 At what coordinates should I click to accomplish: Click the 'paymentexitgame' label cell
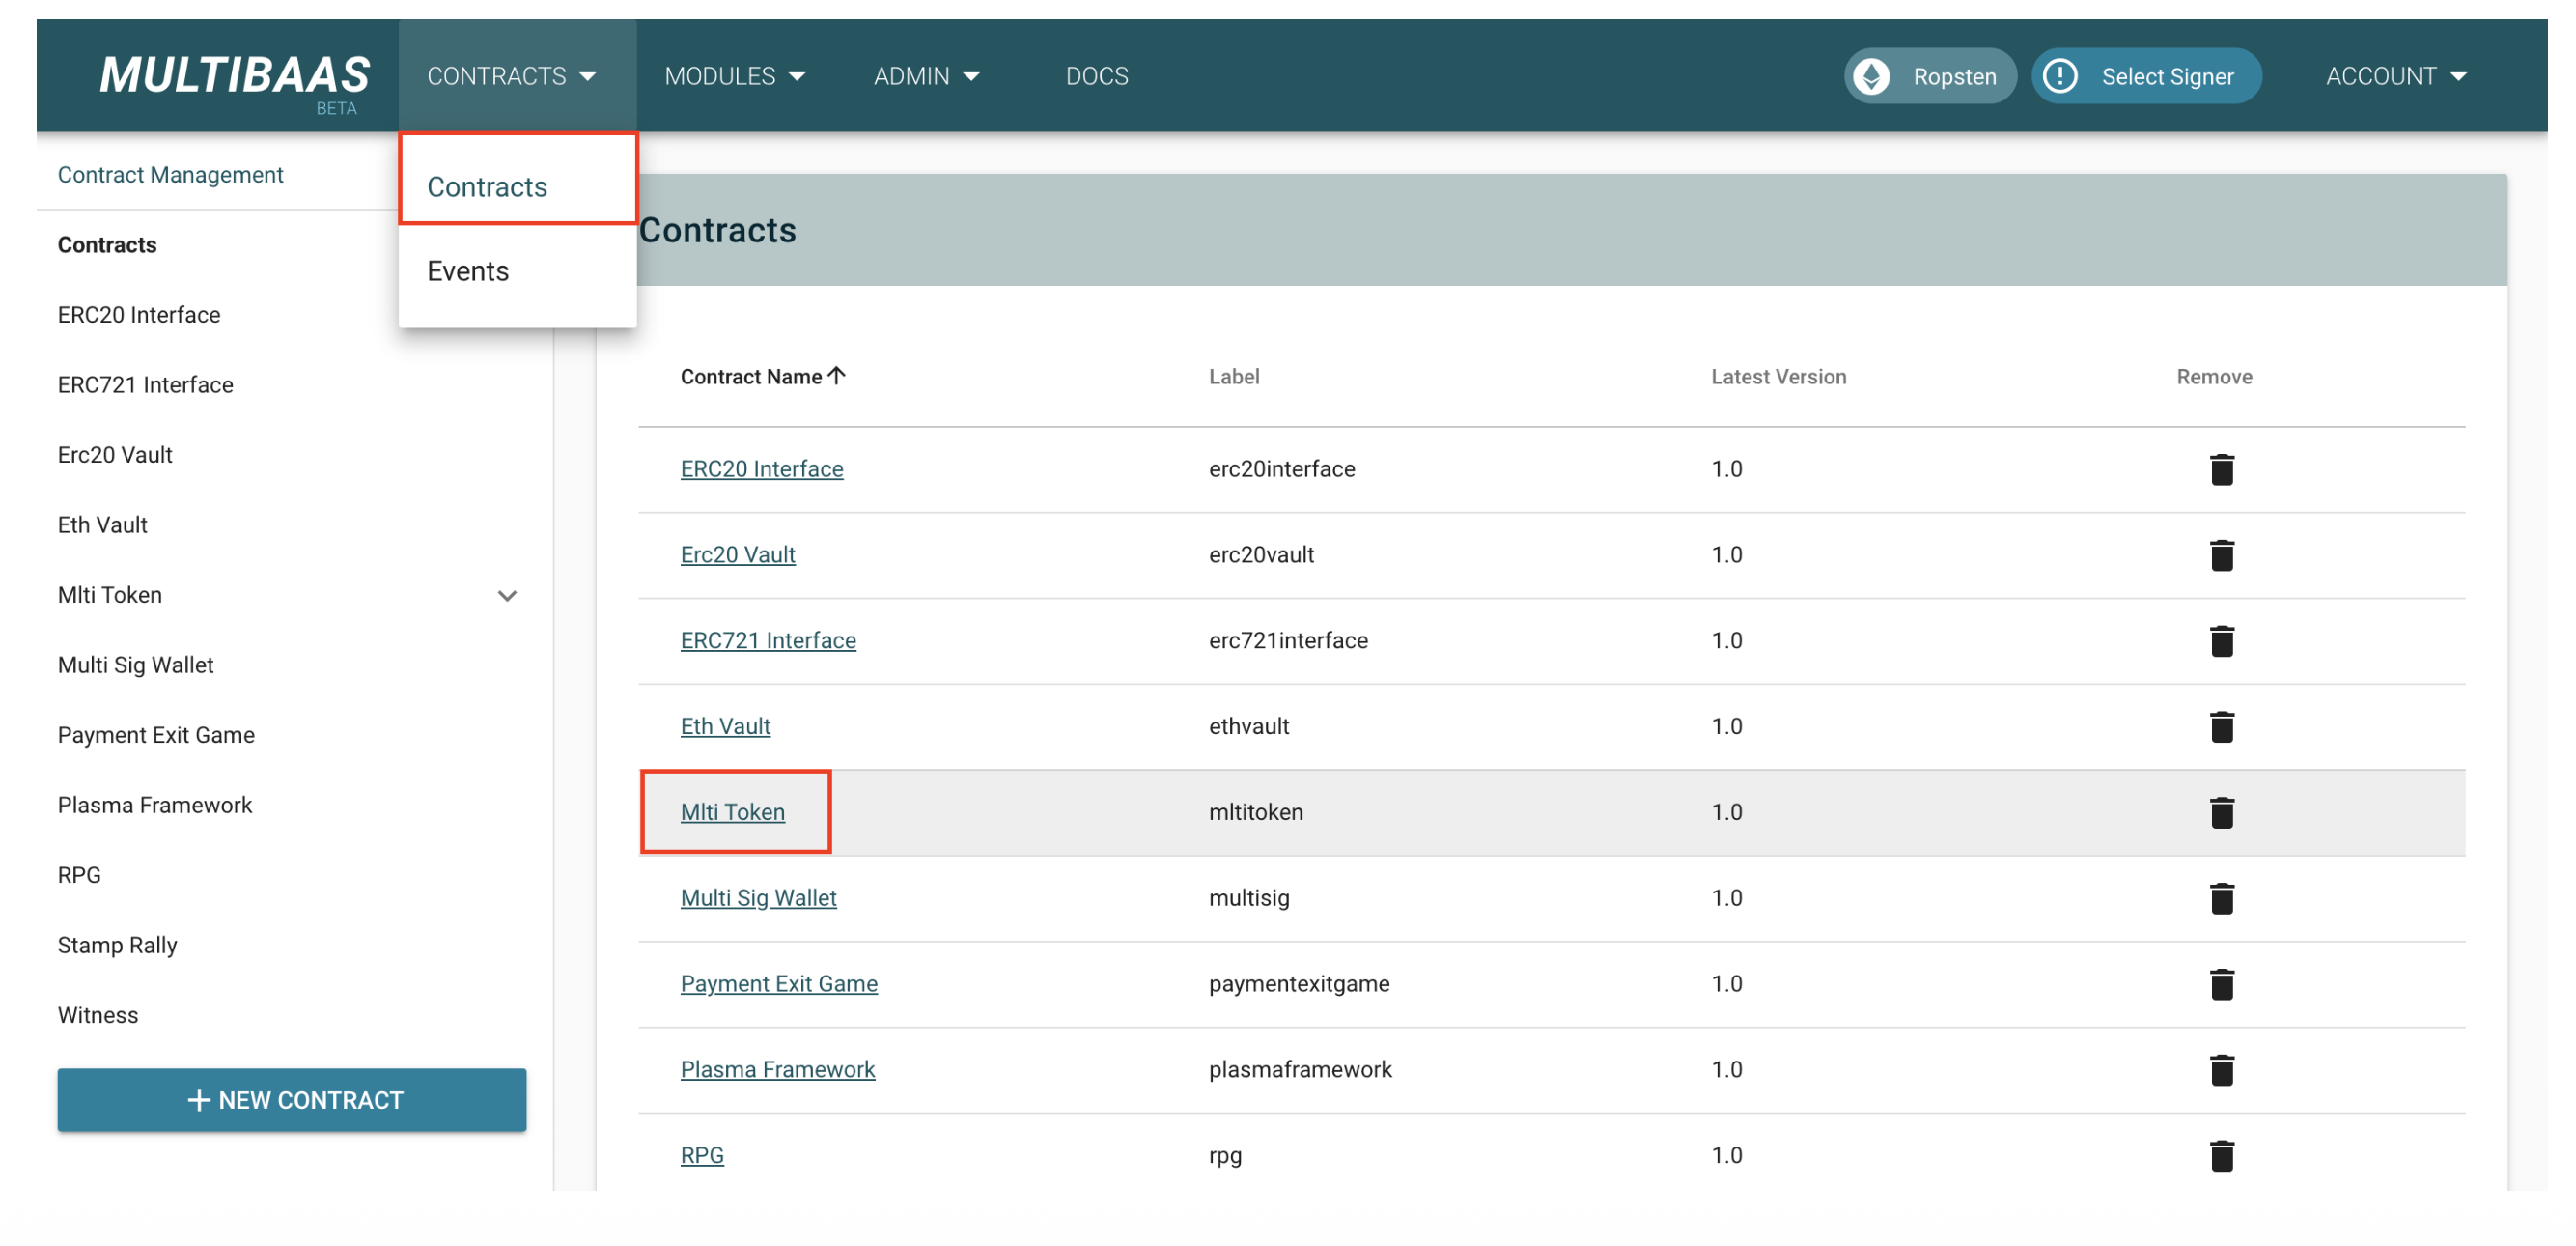tap(1299, 985)
